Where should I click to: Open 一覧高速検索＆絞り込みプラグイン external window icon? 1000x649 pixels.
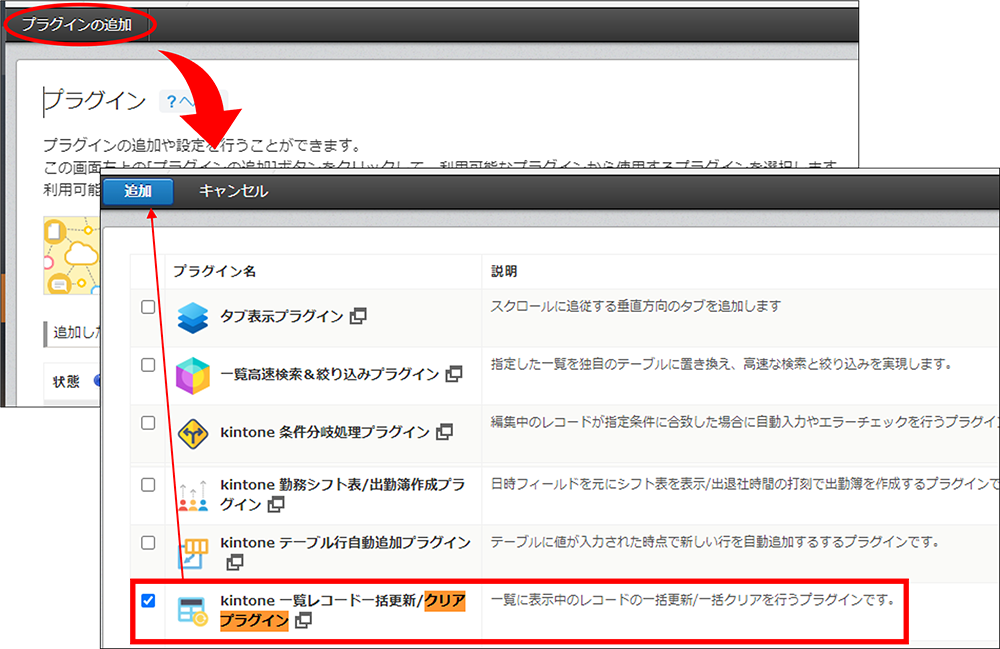(x=454, y=374)
